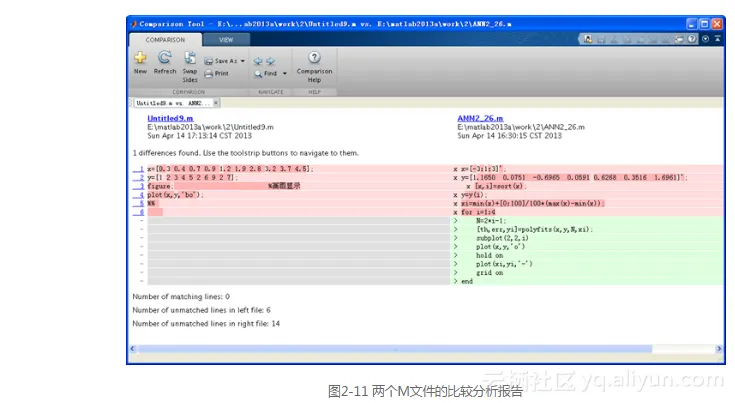This screenshot has height=403, width=735.
Task: Click the '1 differences found' message text
Action: (246, 153)
